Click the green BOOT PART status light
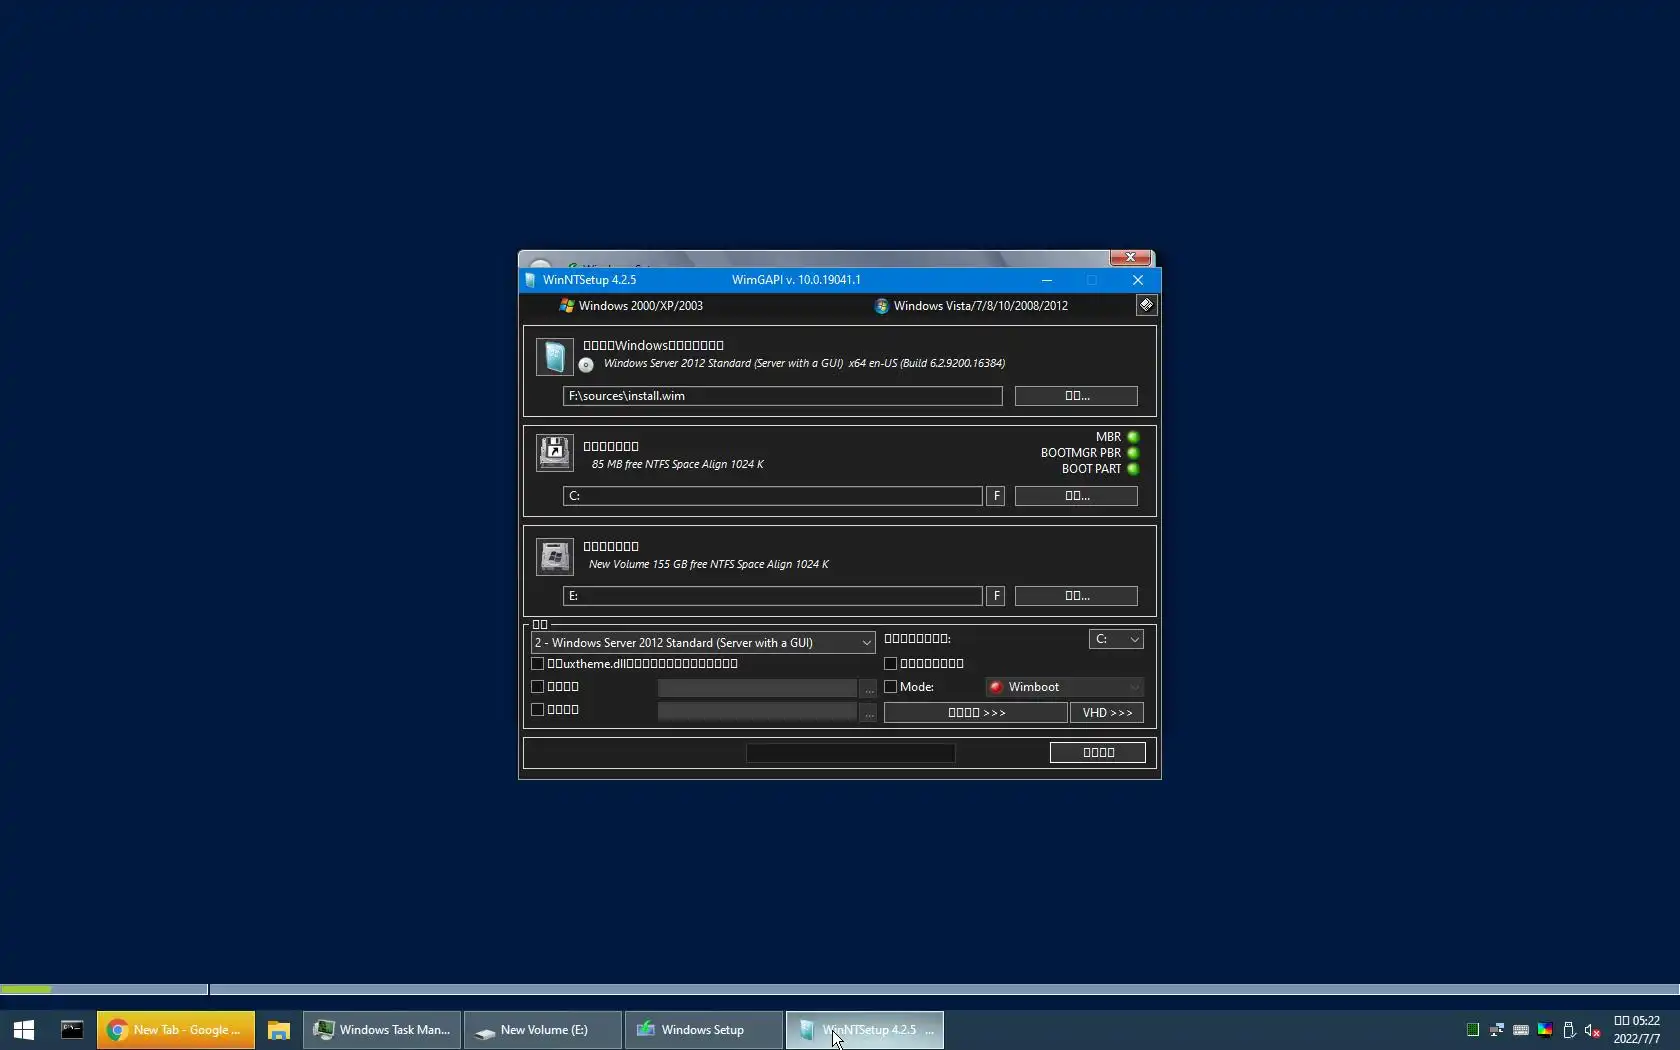Viewport: 1680px width, 1050px height. click(x=1133, y=469)
